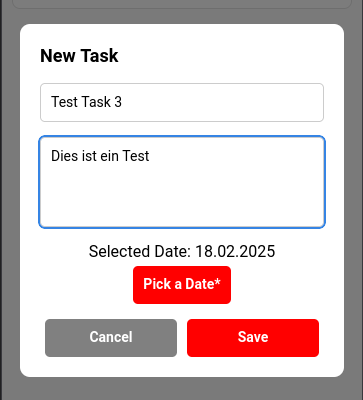
Task: Place cursor after 'Dies ist ein Test' text
Action: point(150,156)
